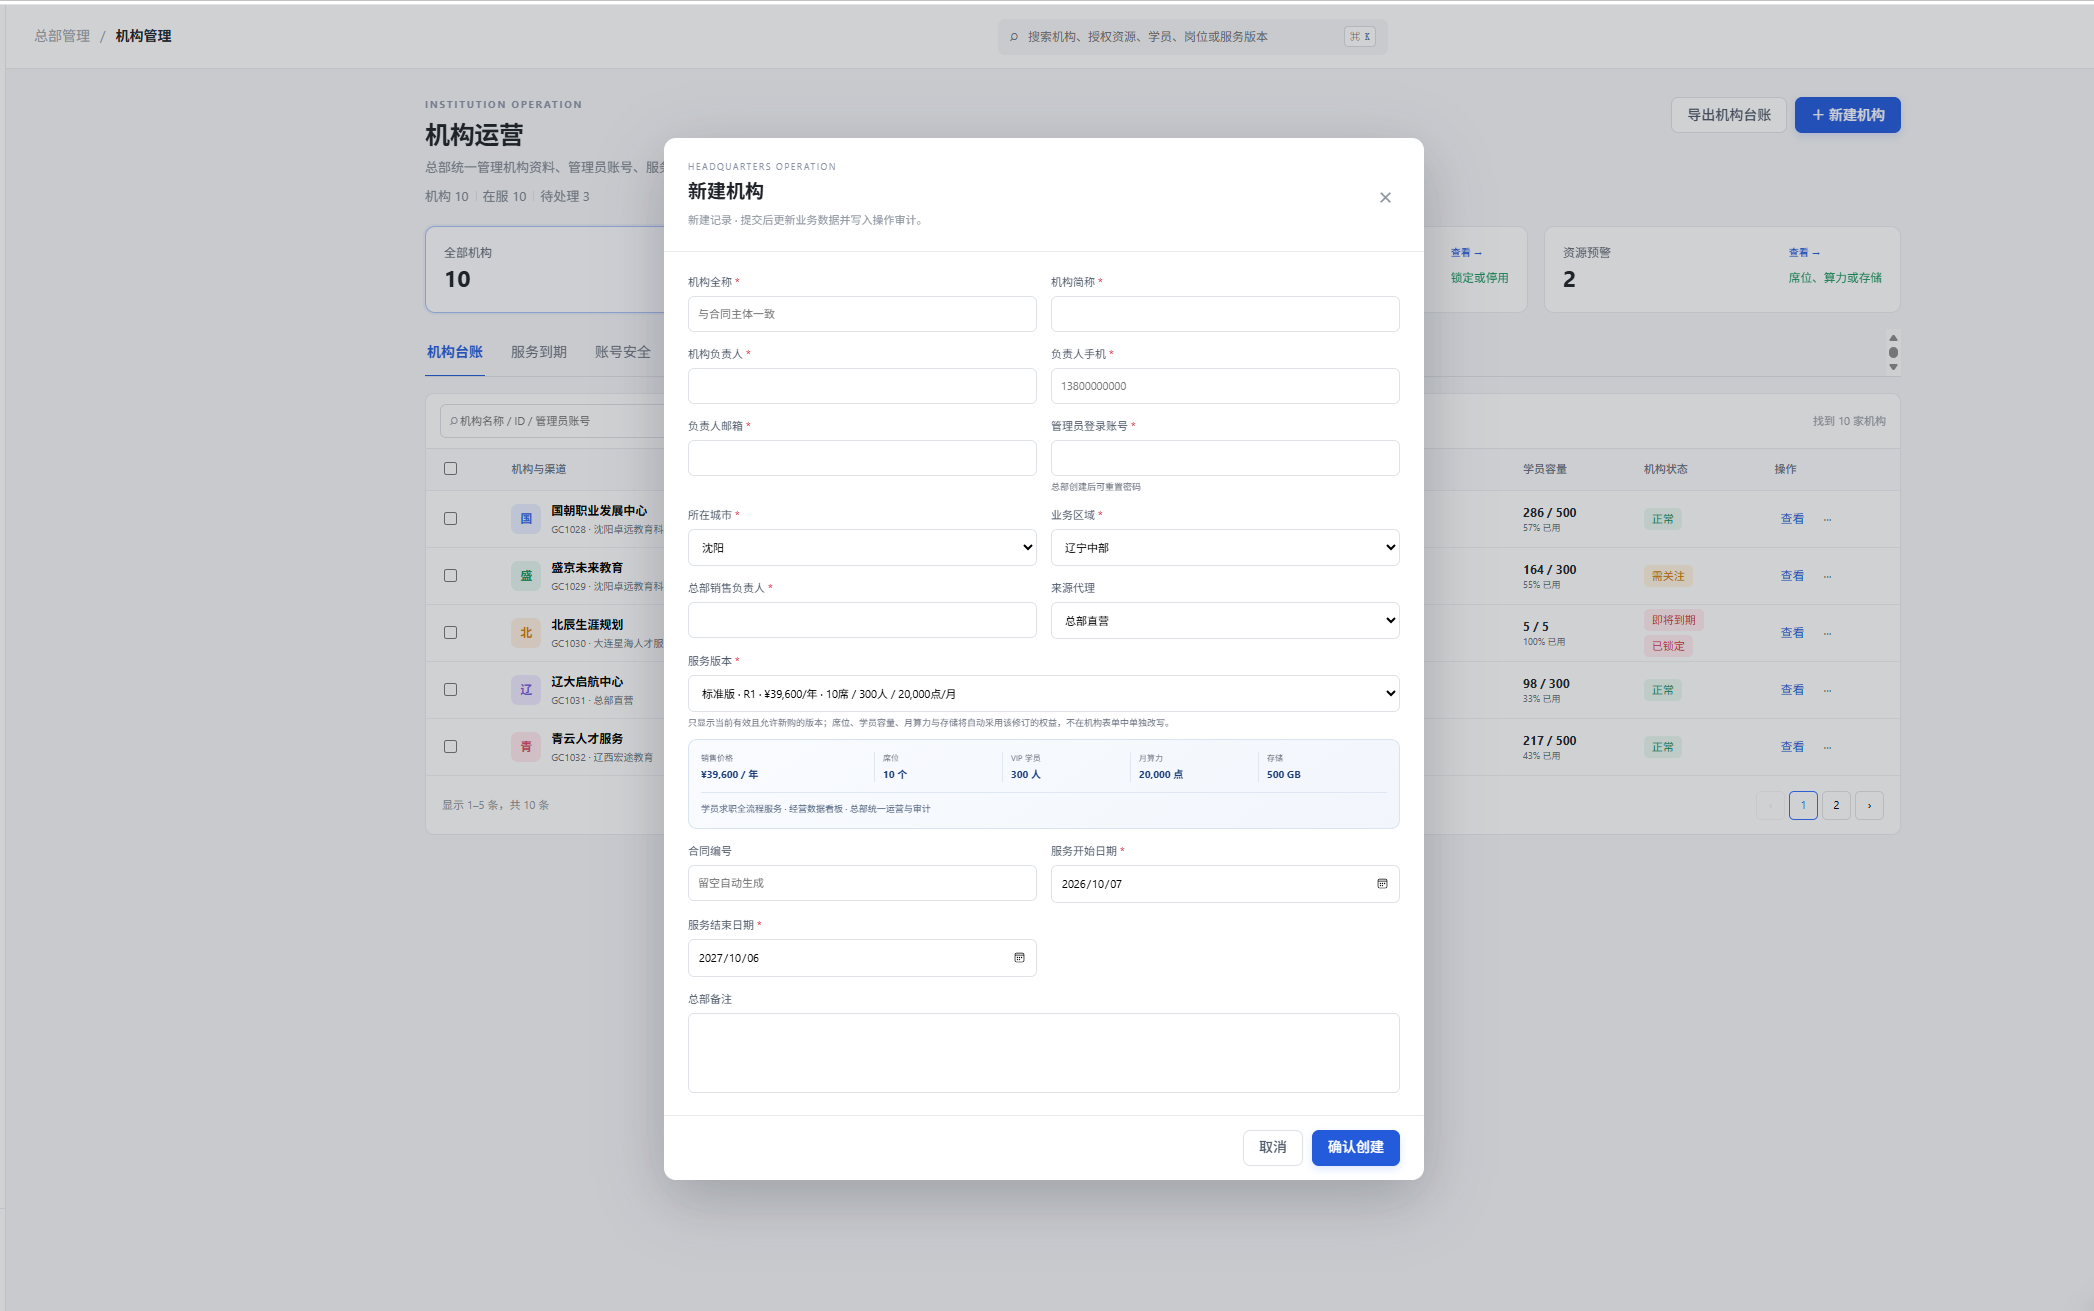Open calendar picker for 服务结束日期
The width and height of the screenshot is (2094, 1311).
[1019, 958]
